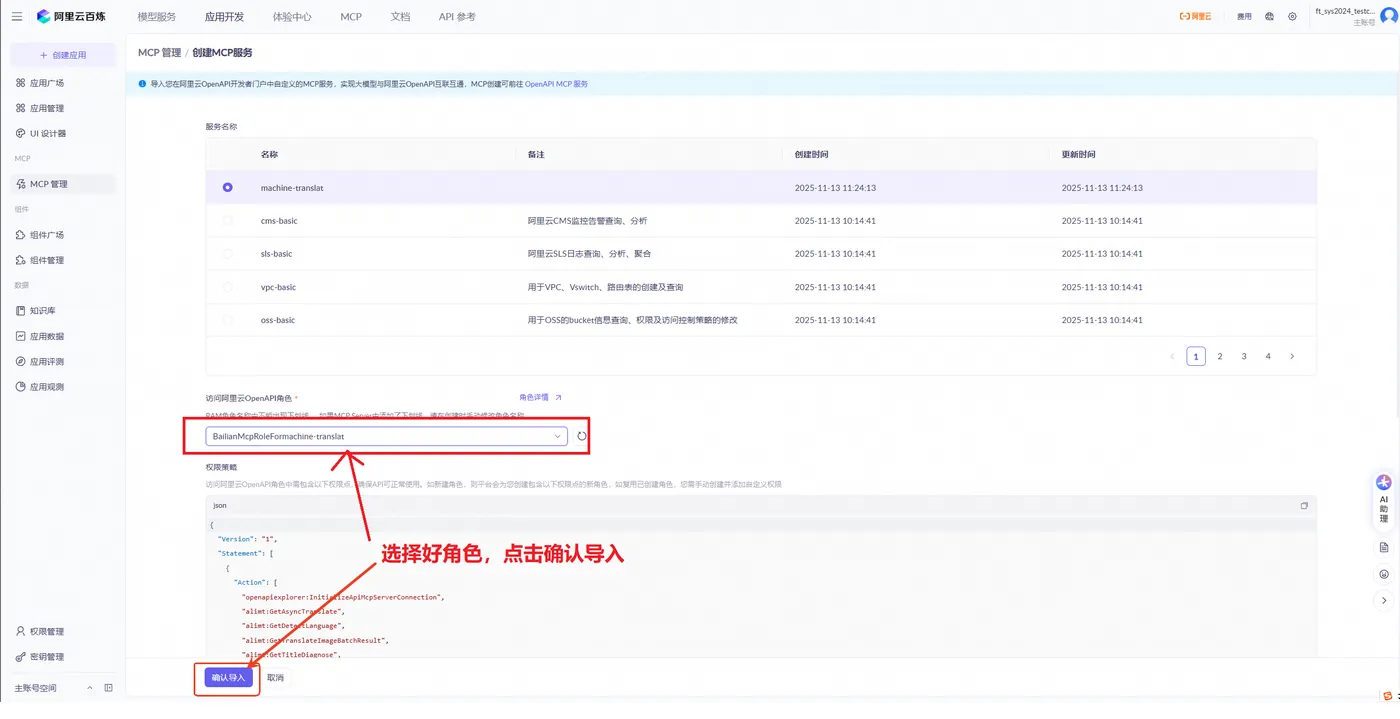The image size is (1400, 719).
Task: Open the 体验中心 top menu
Action: click(x=292, y=17)
